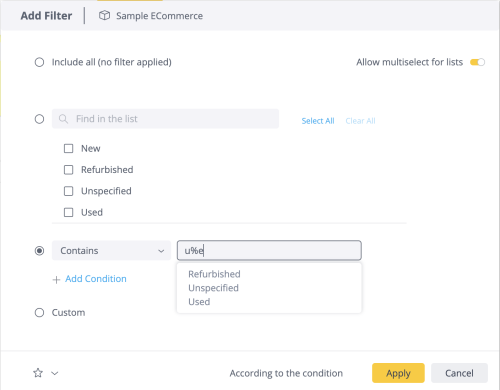Check the New checkbox
Screen dimensions: 500x390
point(68,148)
